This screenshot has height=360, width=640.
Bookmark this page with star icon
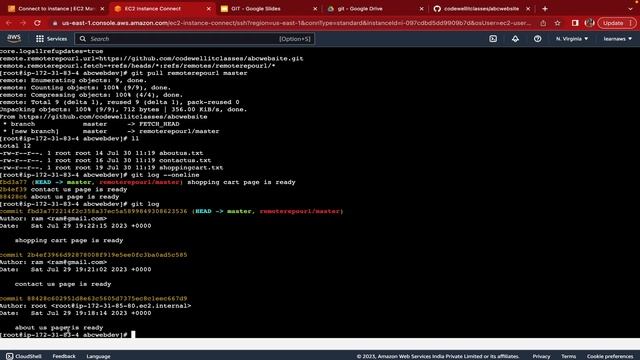(x=558, y=23)
